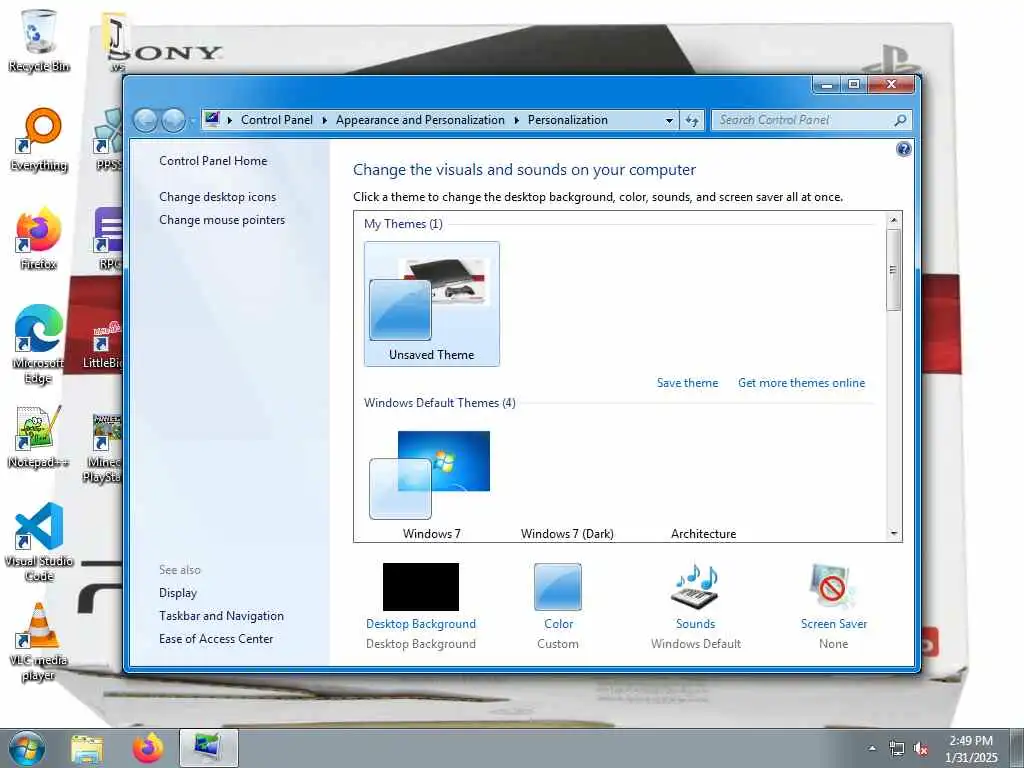Open Ease of Access Center link

coord(216,639)
